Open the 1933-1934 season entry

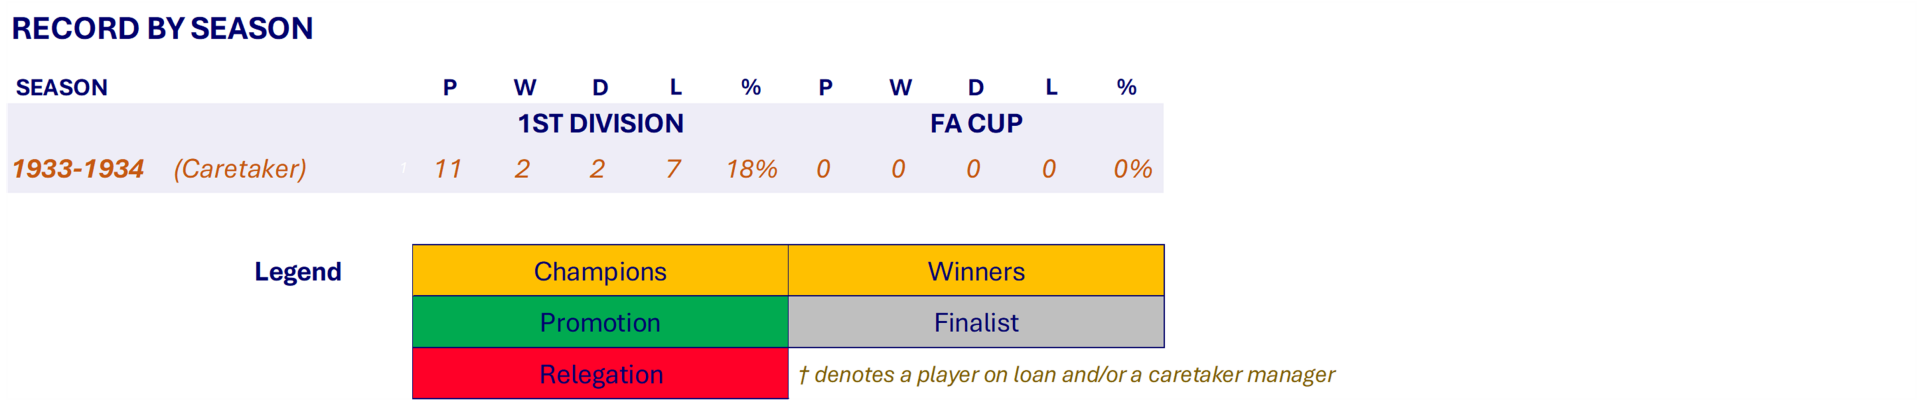79,169
